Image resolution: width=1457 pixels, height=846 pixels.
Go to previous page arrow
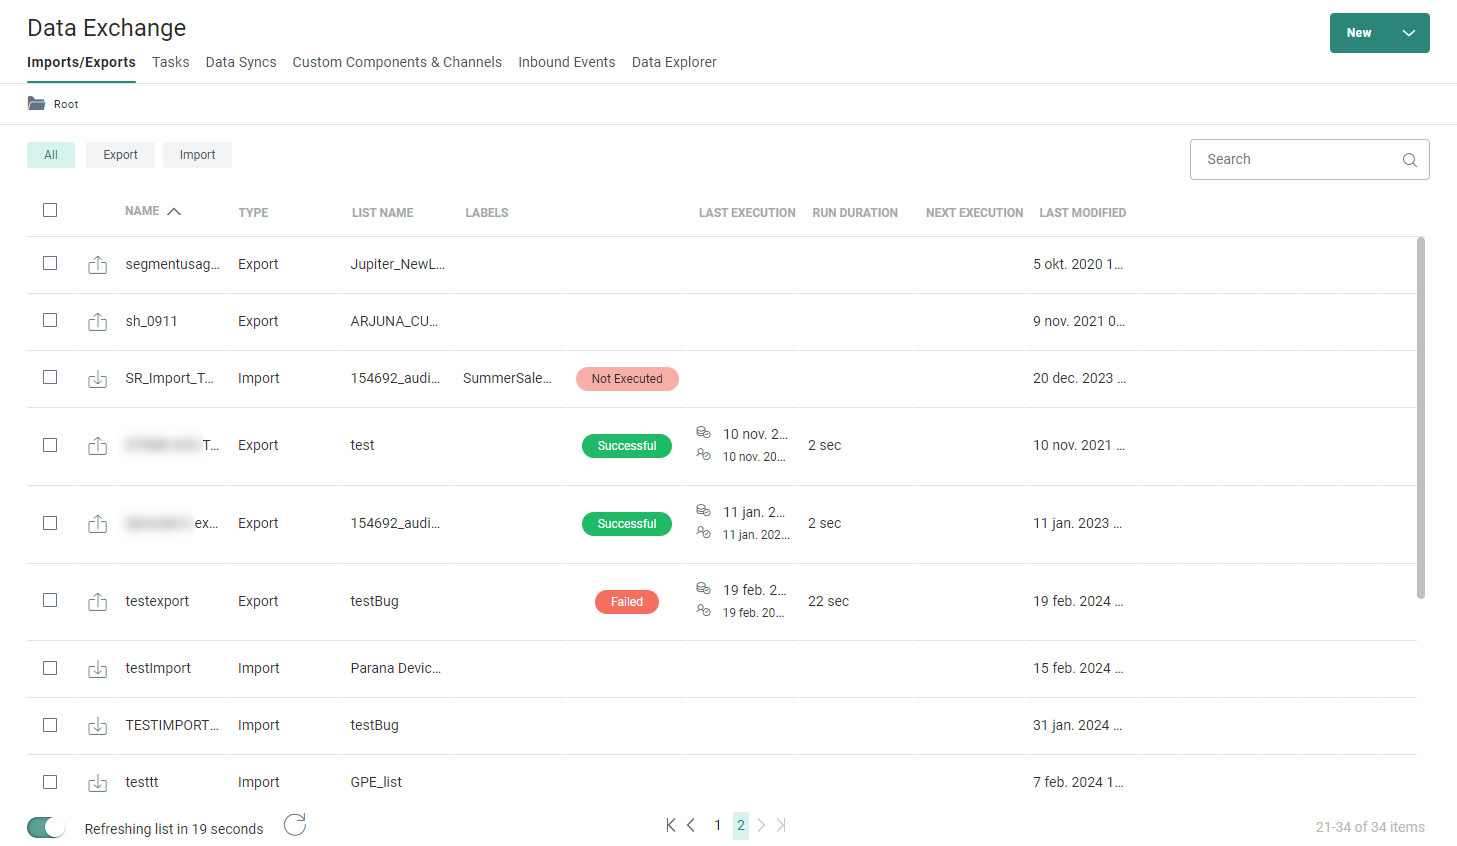coord(691,825)
